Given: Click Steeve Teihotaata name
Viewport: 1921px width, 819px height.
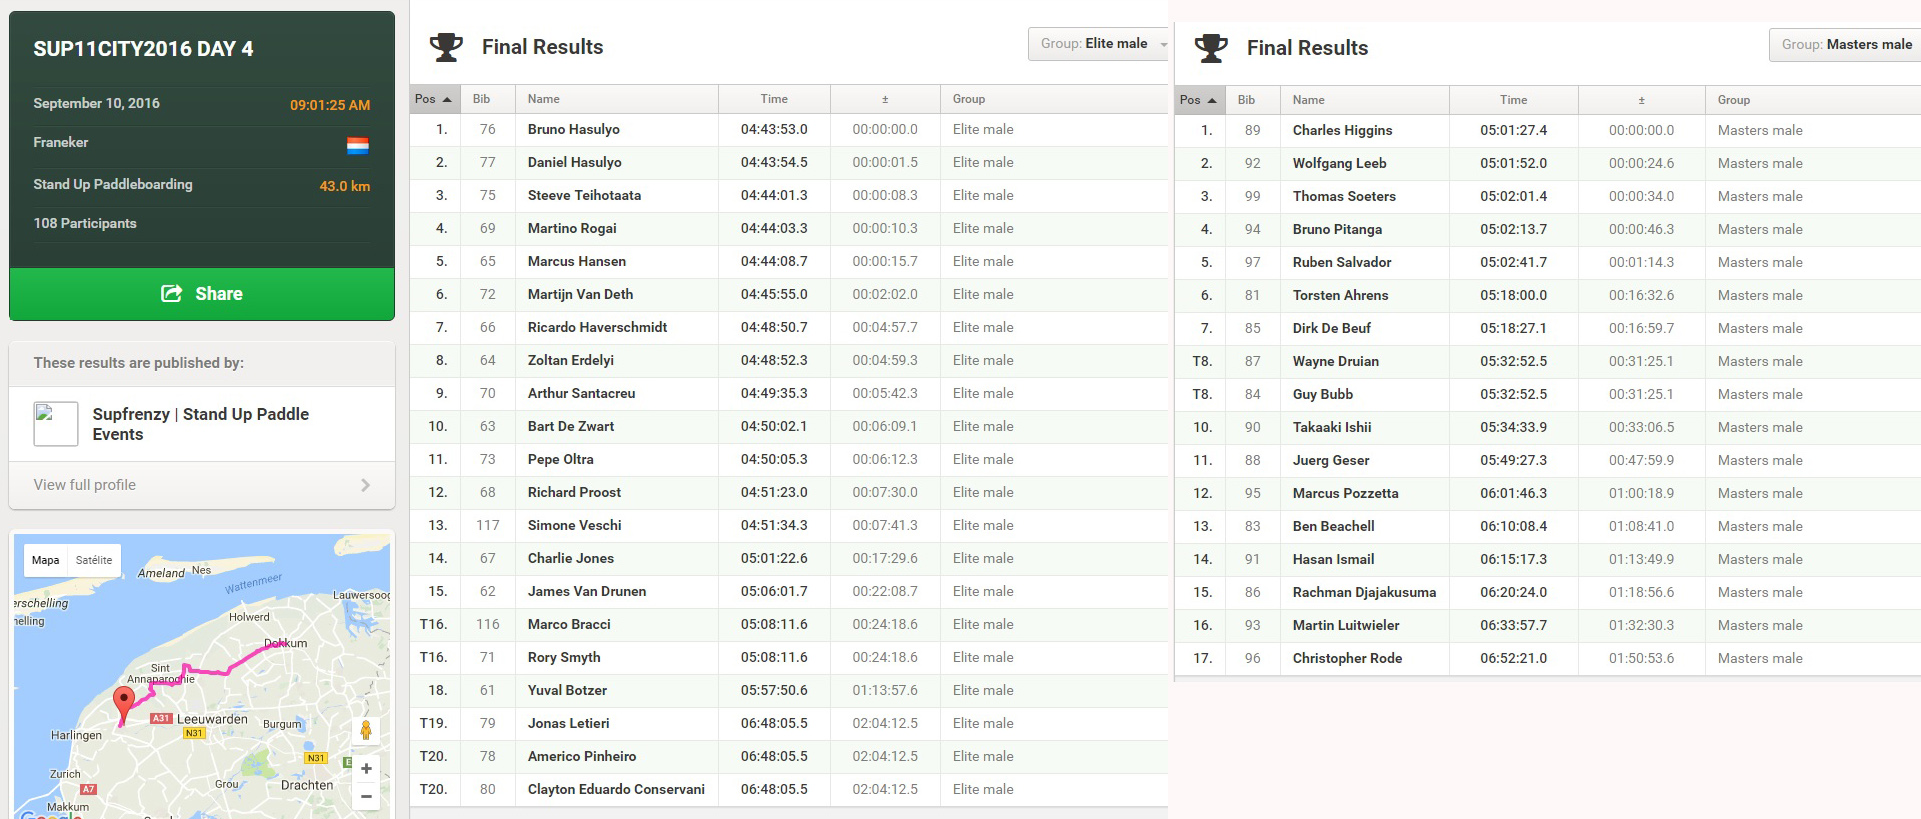Looking at the screenshot, I should coord(585,195).
